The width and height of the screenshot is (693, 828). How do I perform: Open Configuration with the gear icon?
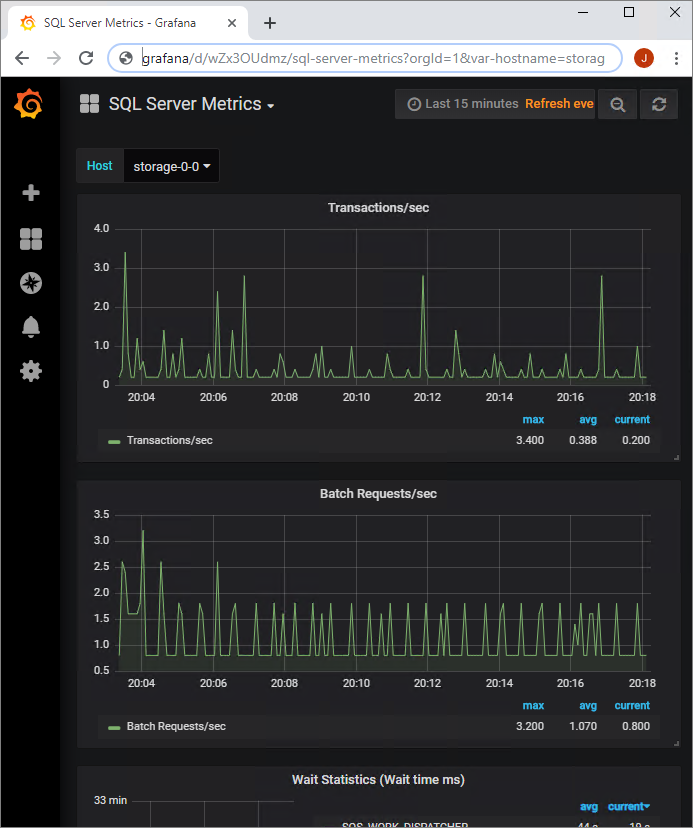click(29, 371)
